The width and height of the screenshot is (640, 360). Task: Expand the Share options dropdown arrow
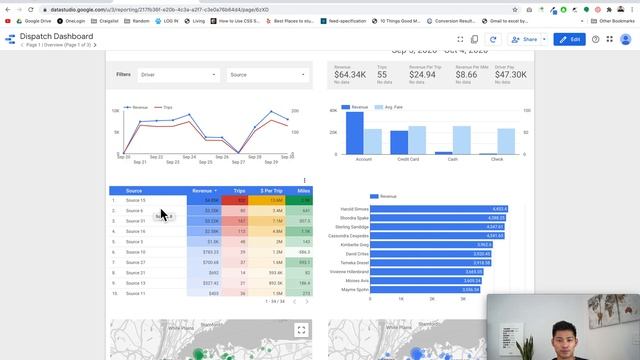(x=544, y=39)
